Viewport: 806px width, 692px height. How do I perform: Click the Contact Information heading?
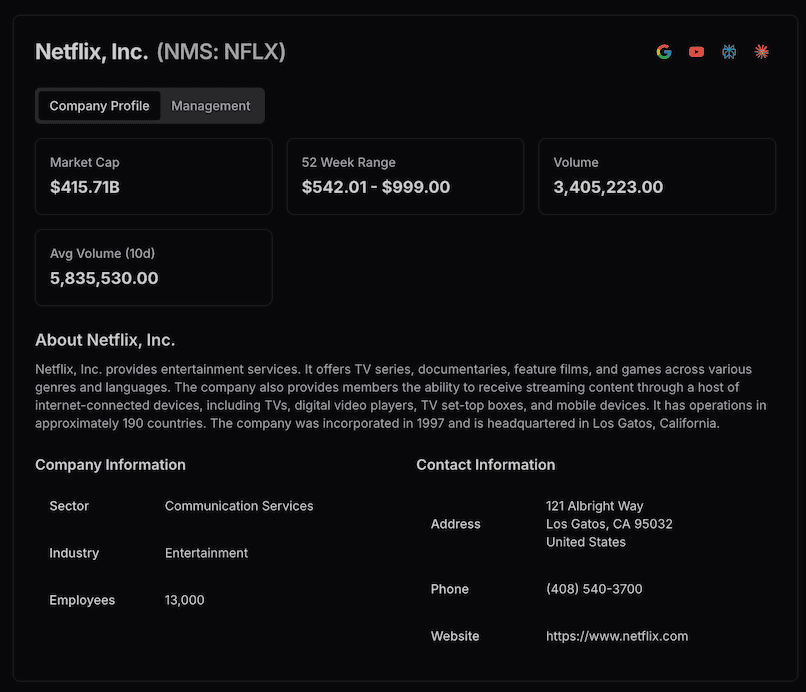[x=485, y=465]
